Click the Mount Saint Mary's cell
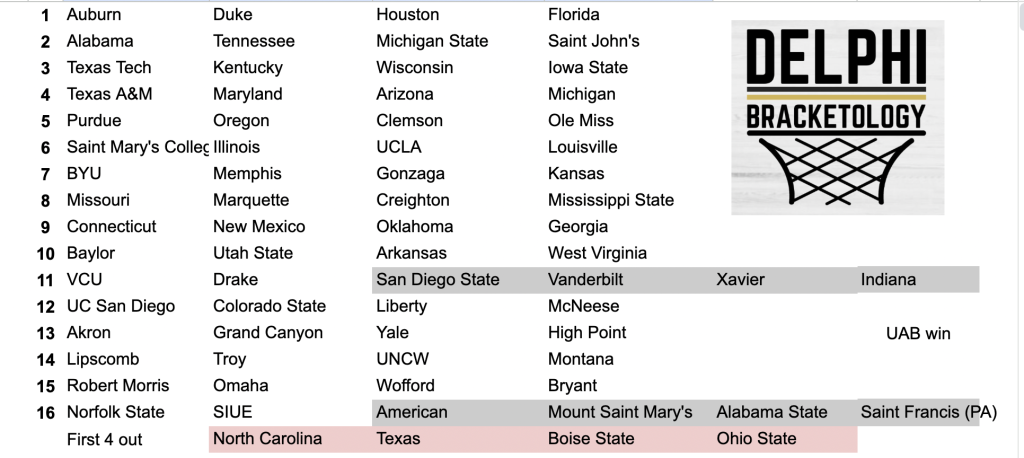This screenshot has width=1024, height=458. click(628, 412)
